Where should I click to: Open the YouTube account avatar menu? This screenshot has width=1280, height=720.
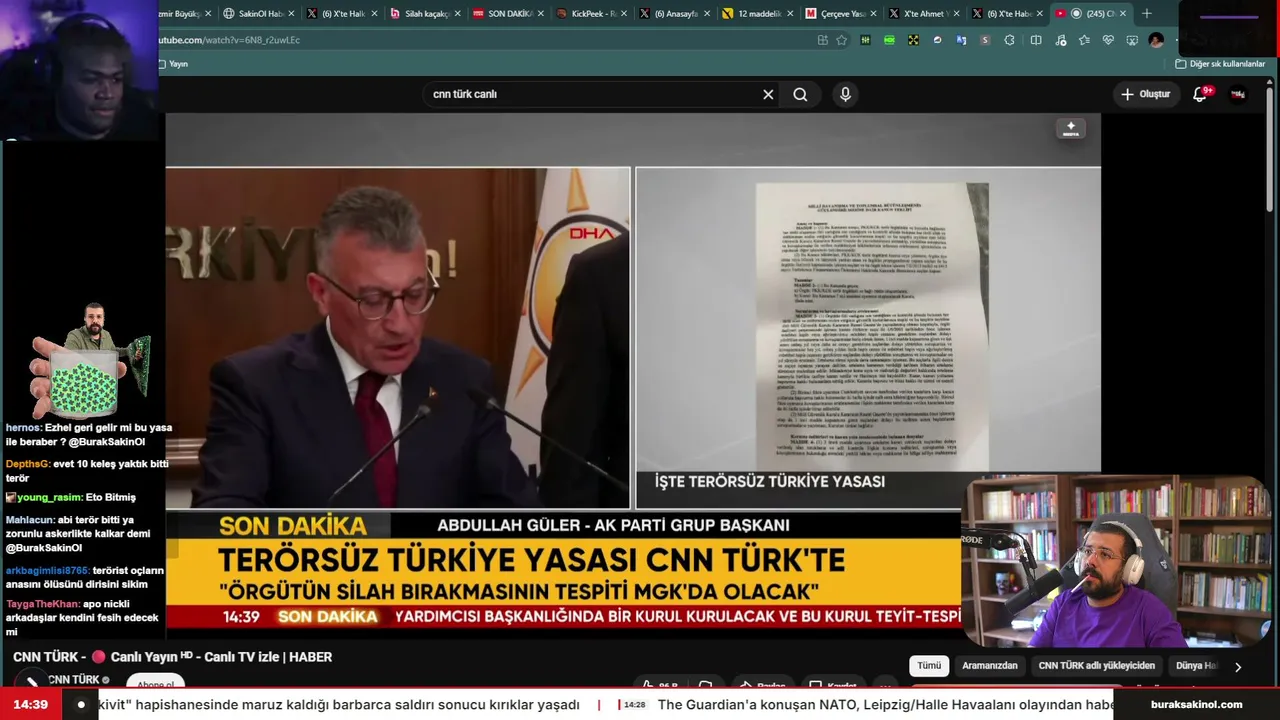pyautogui.click(x=1238, y=94)
